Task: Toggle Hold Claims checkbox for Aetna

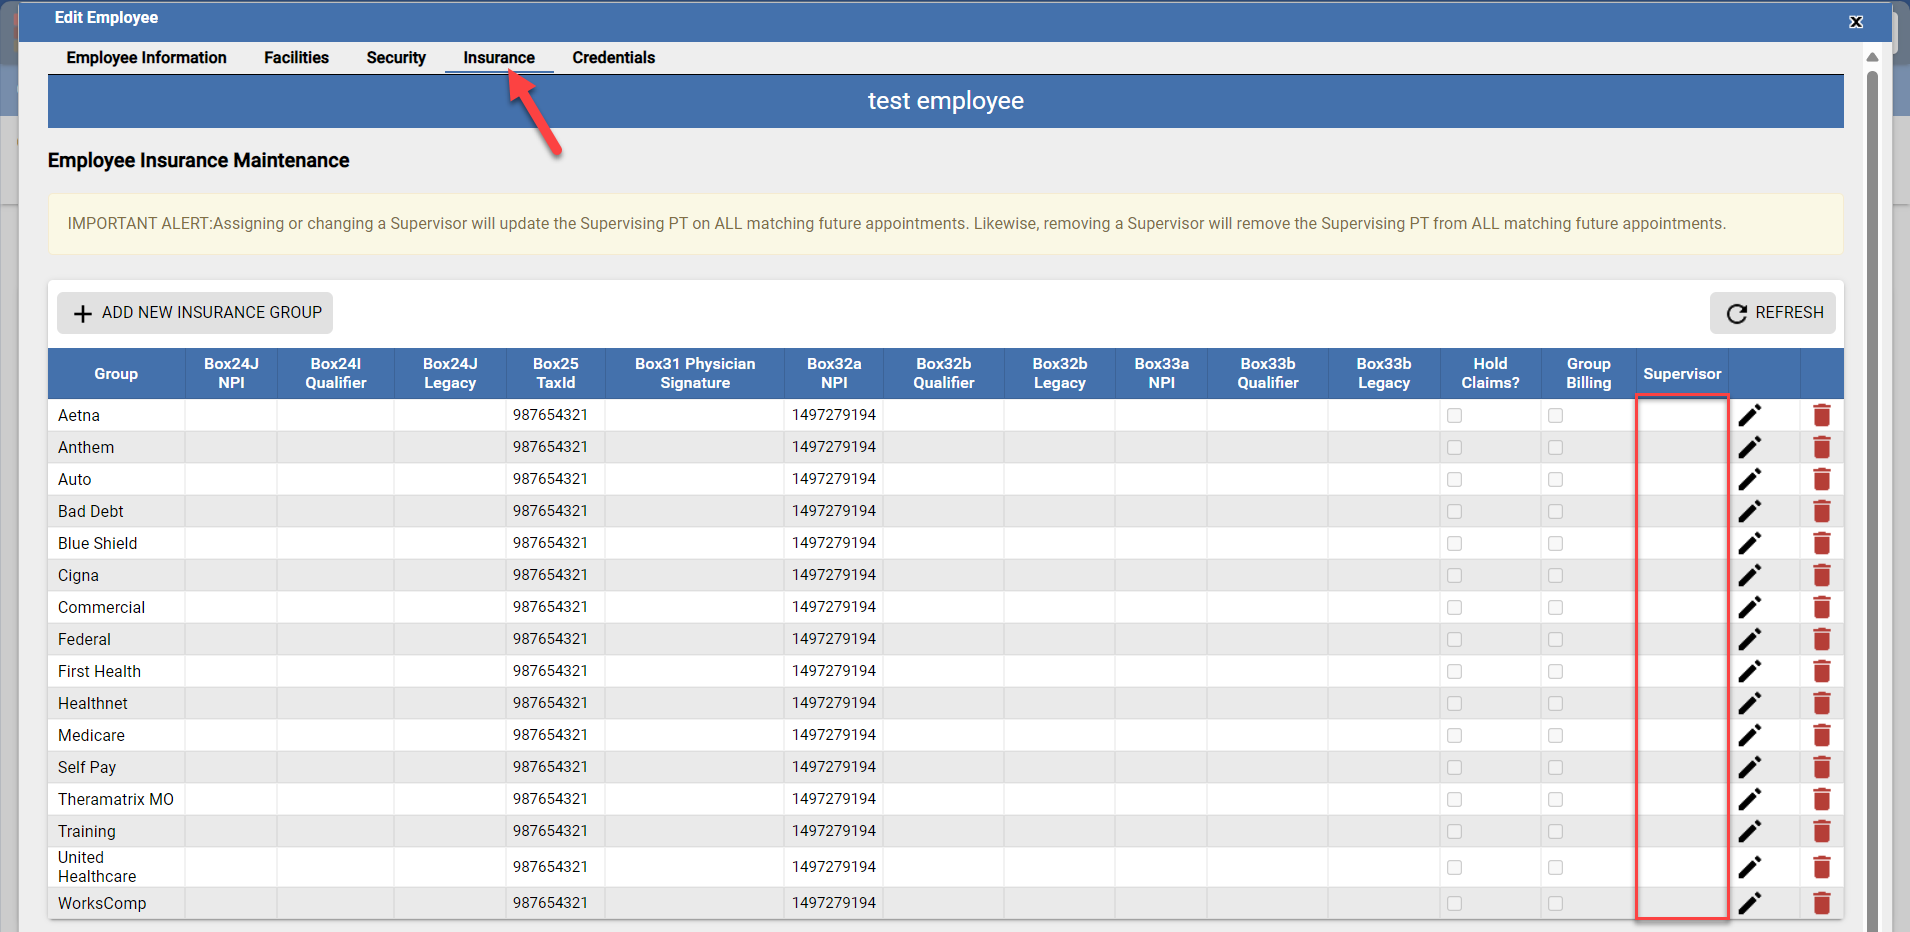Action: [x=1454, y=415]
